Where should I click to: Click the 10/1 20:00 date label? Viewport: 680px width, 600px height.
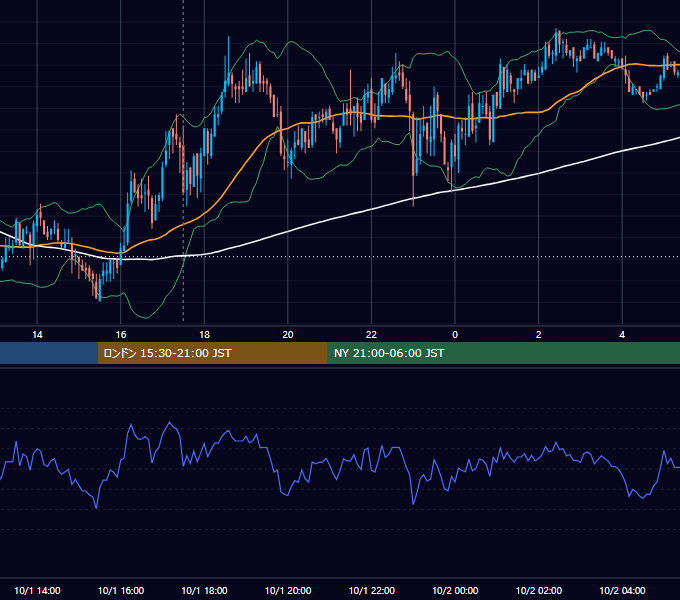click(288, 590)
